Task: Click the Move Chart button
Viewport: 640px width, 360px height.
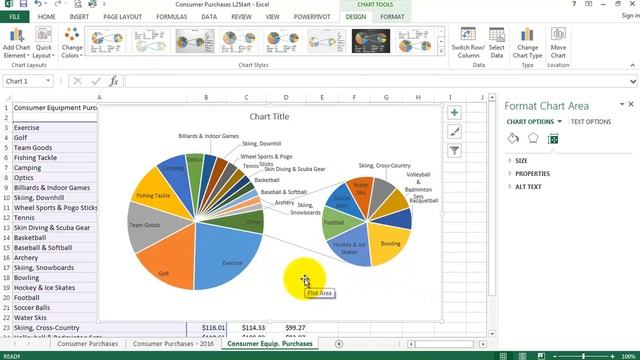Action: click(558, 43)
